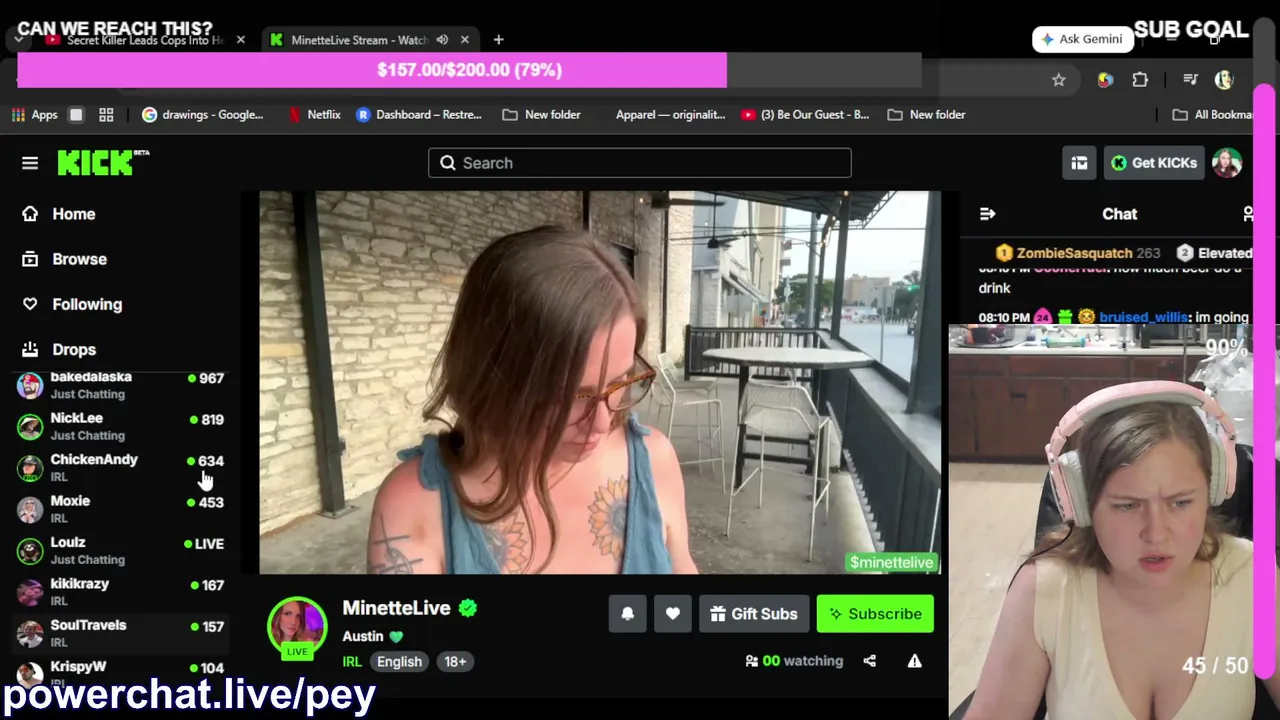This screenshot has height=720, width=1280.
Task: Open the Kick profile avatar menu
Action: (1227, 163)
